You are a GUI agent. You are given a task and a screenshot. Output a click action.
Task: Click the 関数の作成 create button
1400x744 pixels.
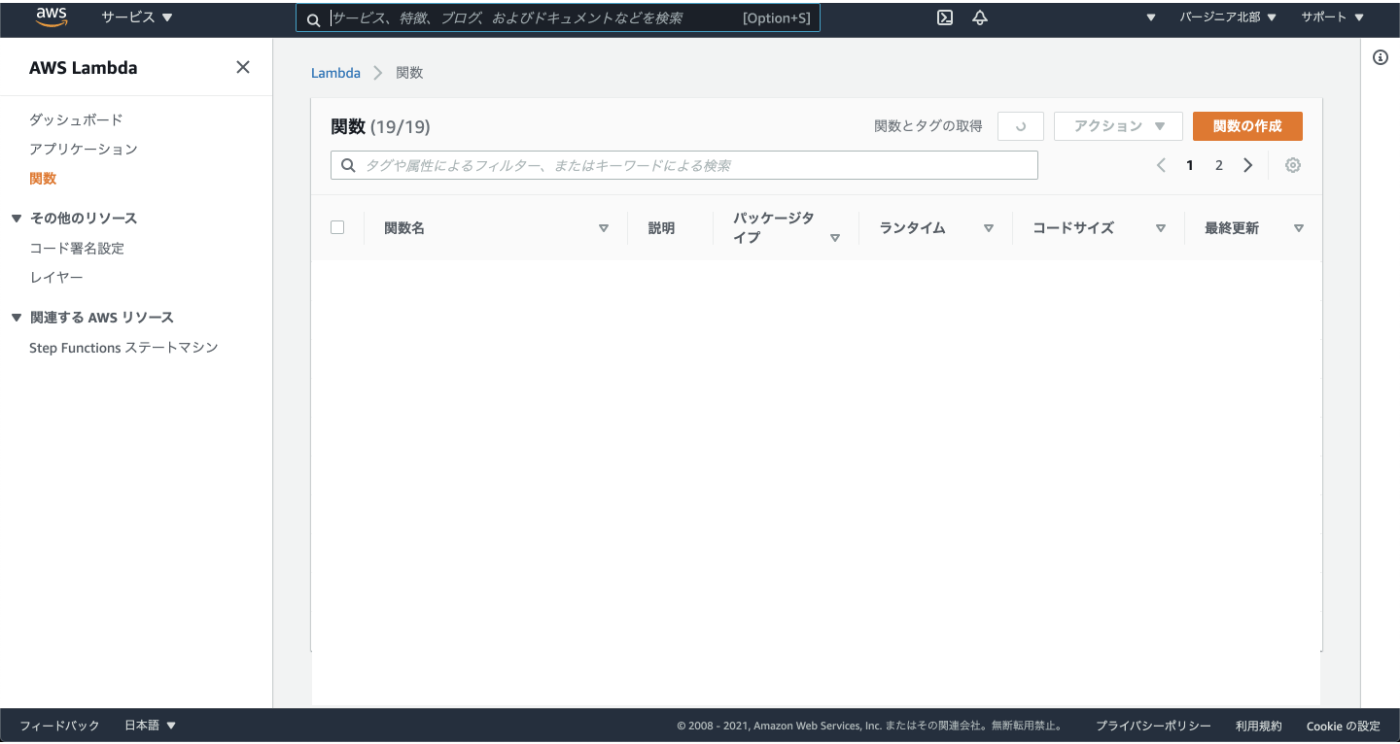[x=1247, y=126]
